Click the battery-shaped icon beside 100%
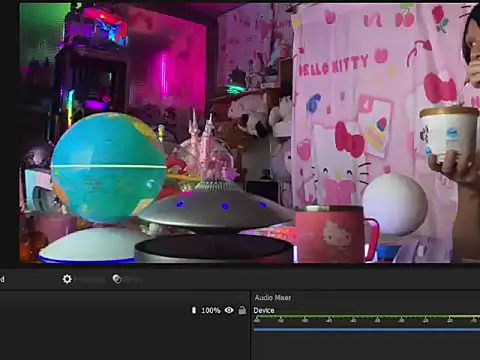 194,310
